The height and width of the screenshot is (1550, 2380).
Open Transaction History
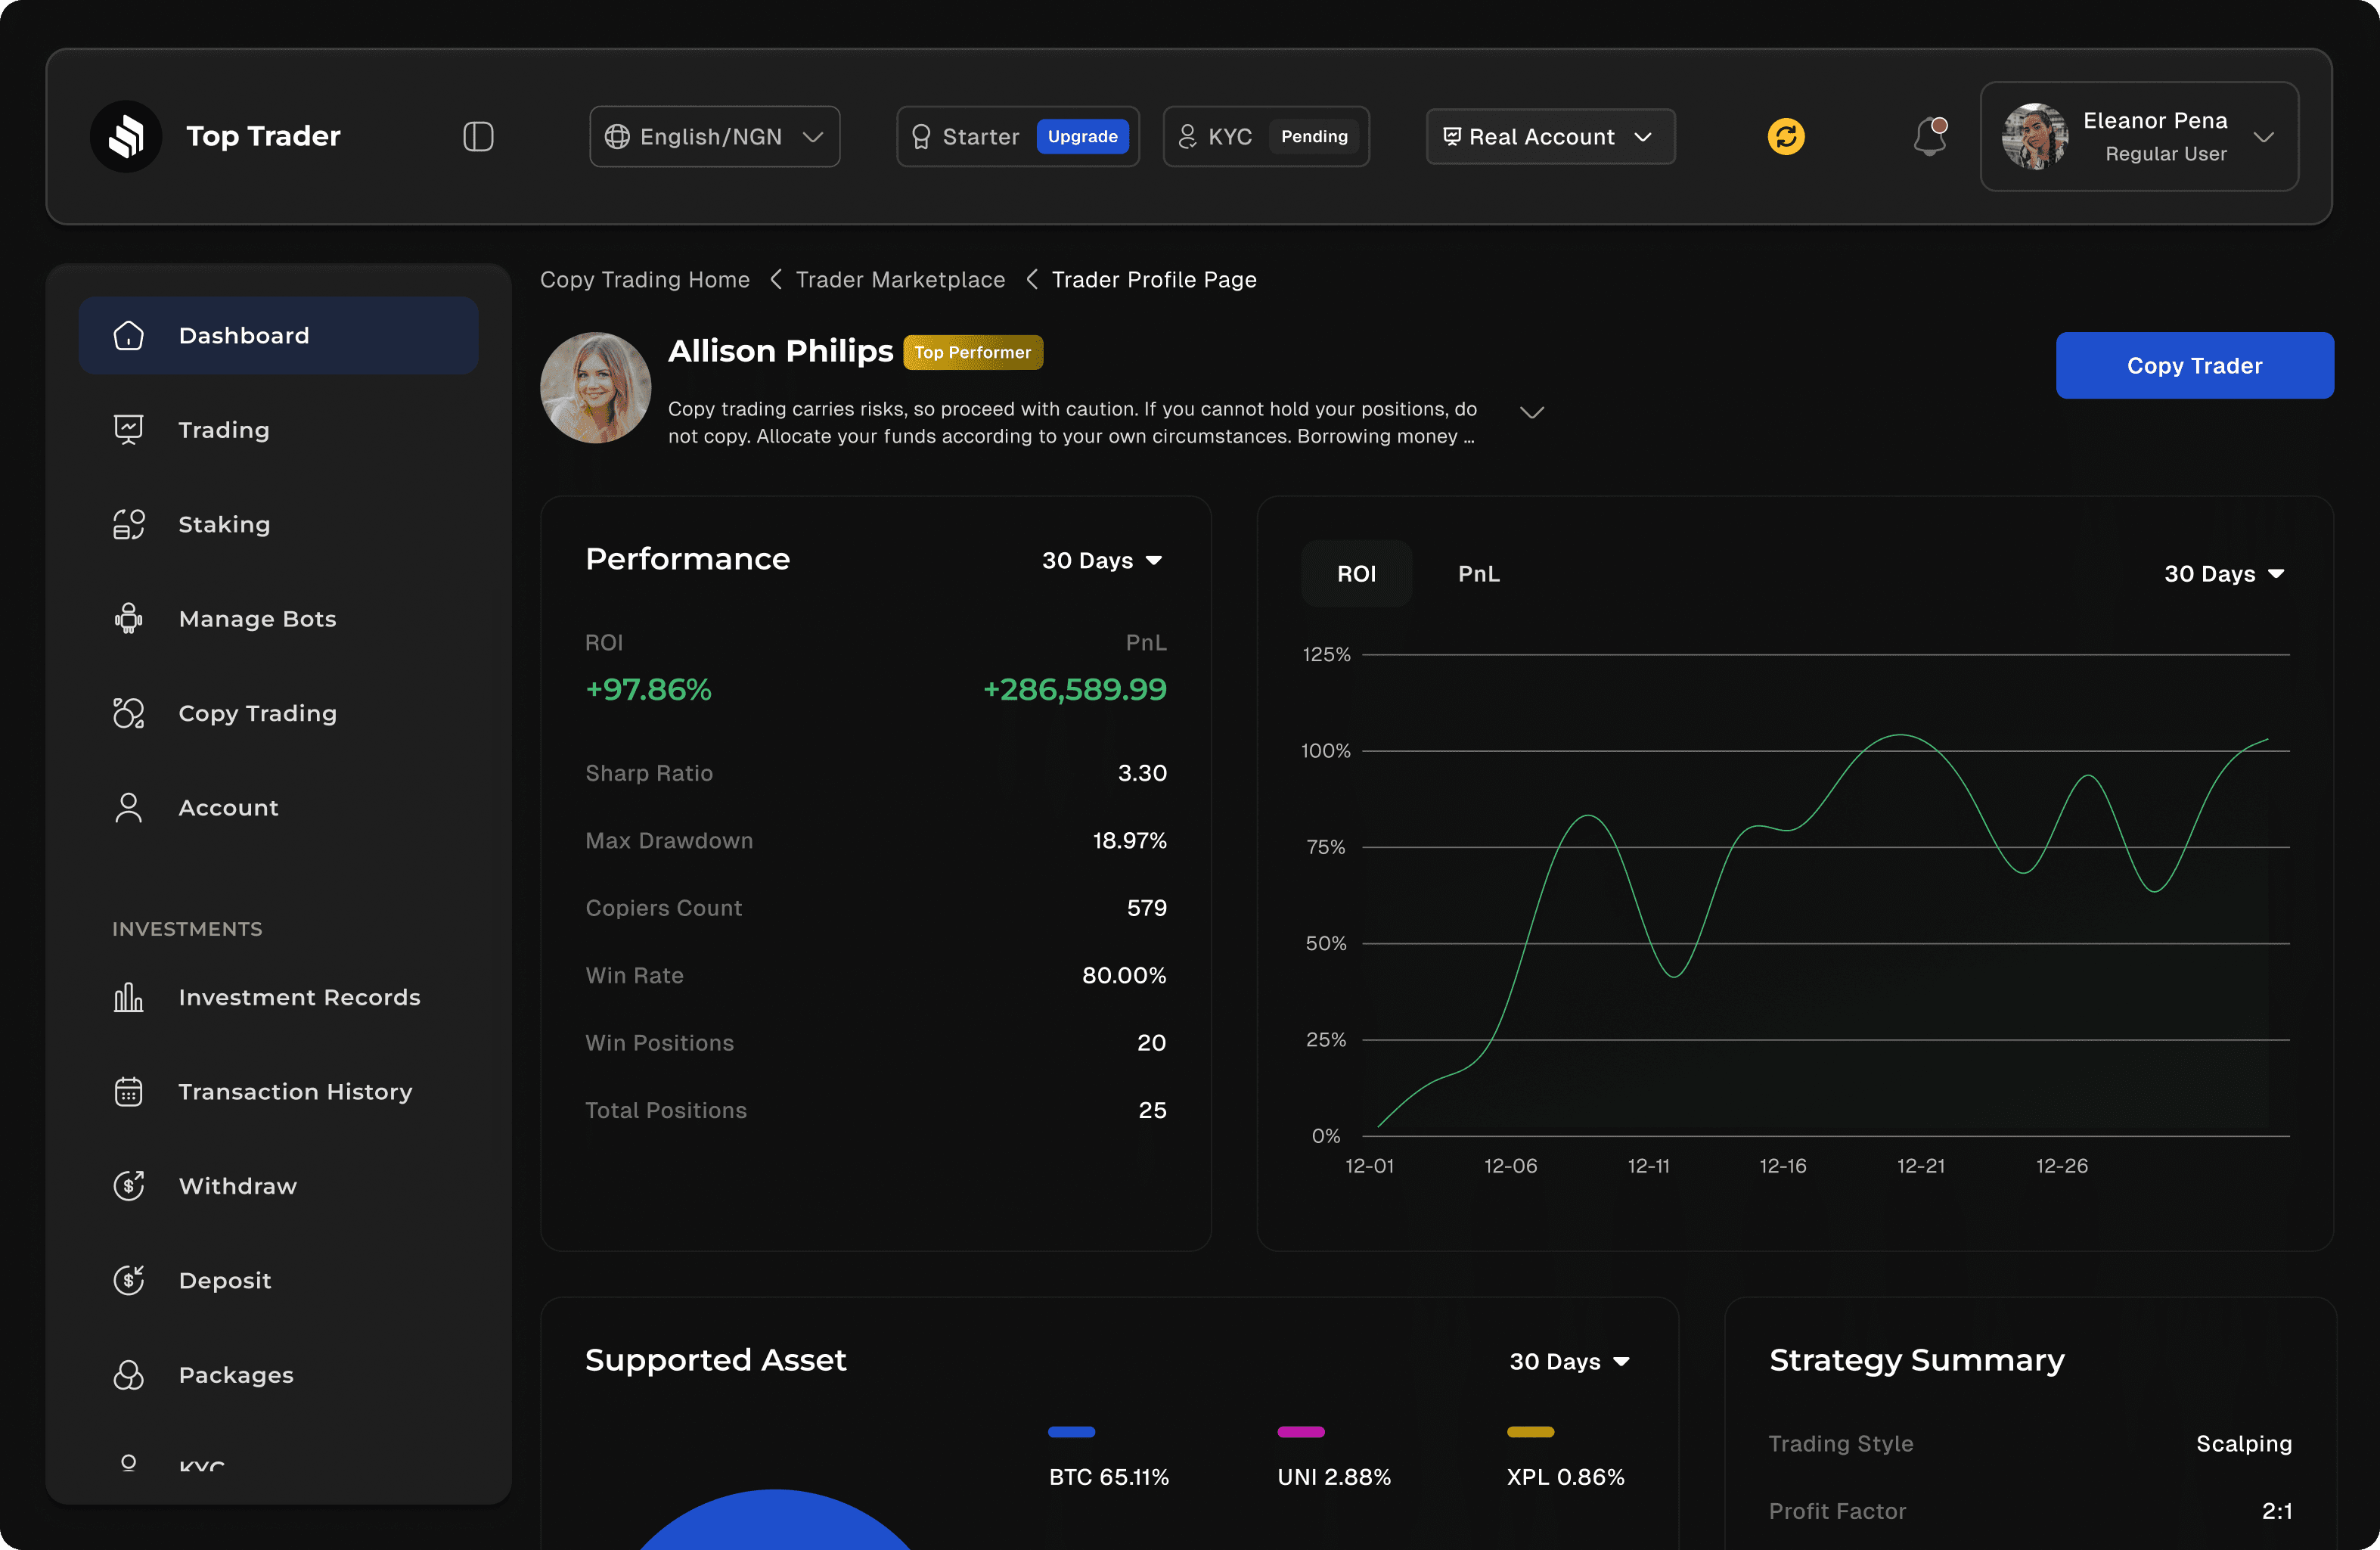[x=296, y=1091]
